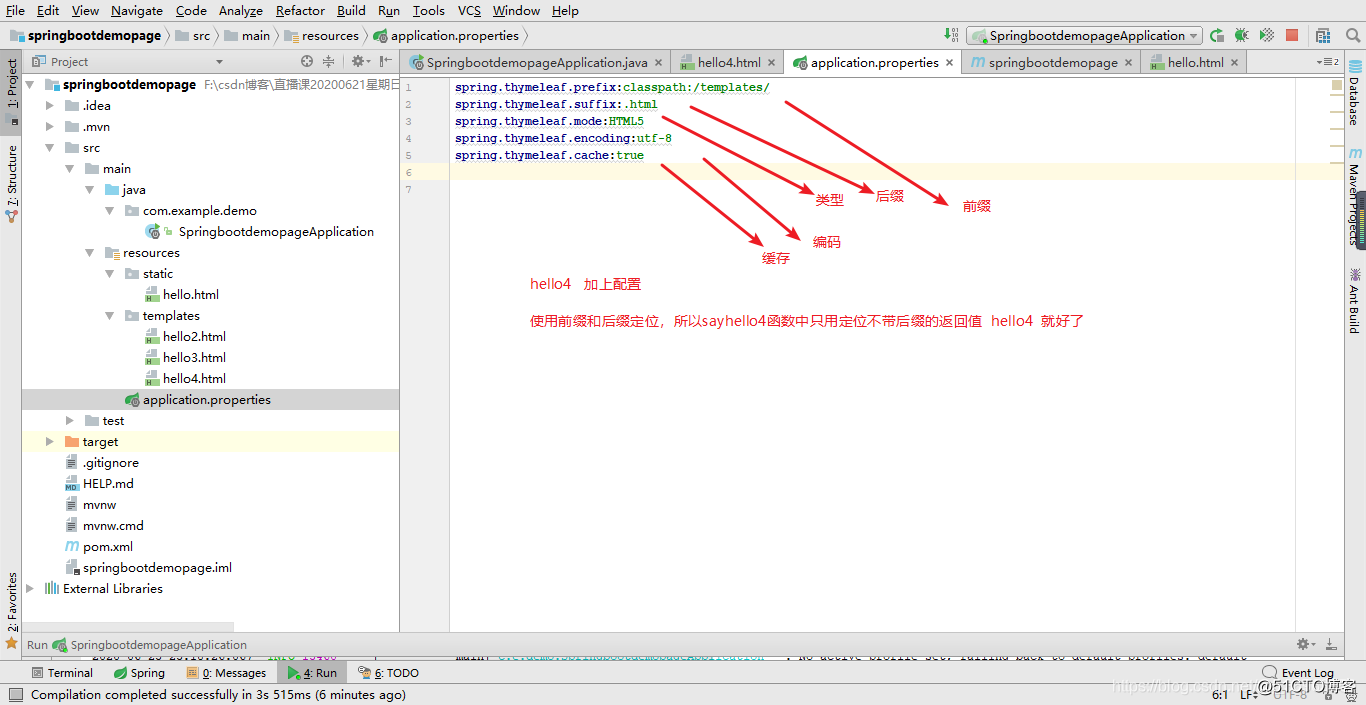
Task: Run with Coverage icon in toolbar
Action: click(x=1267, y=35)
